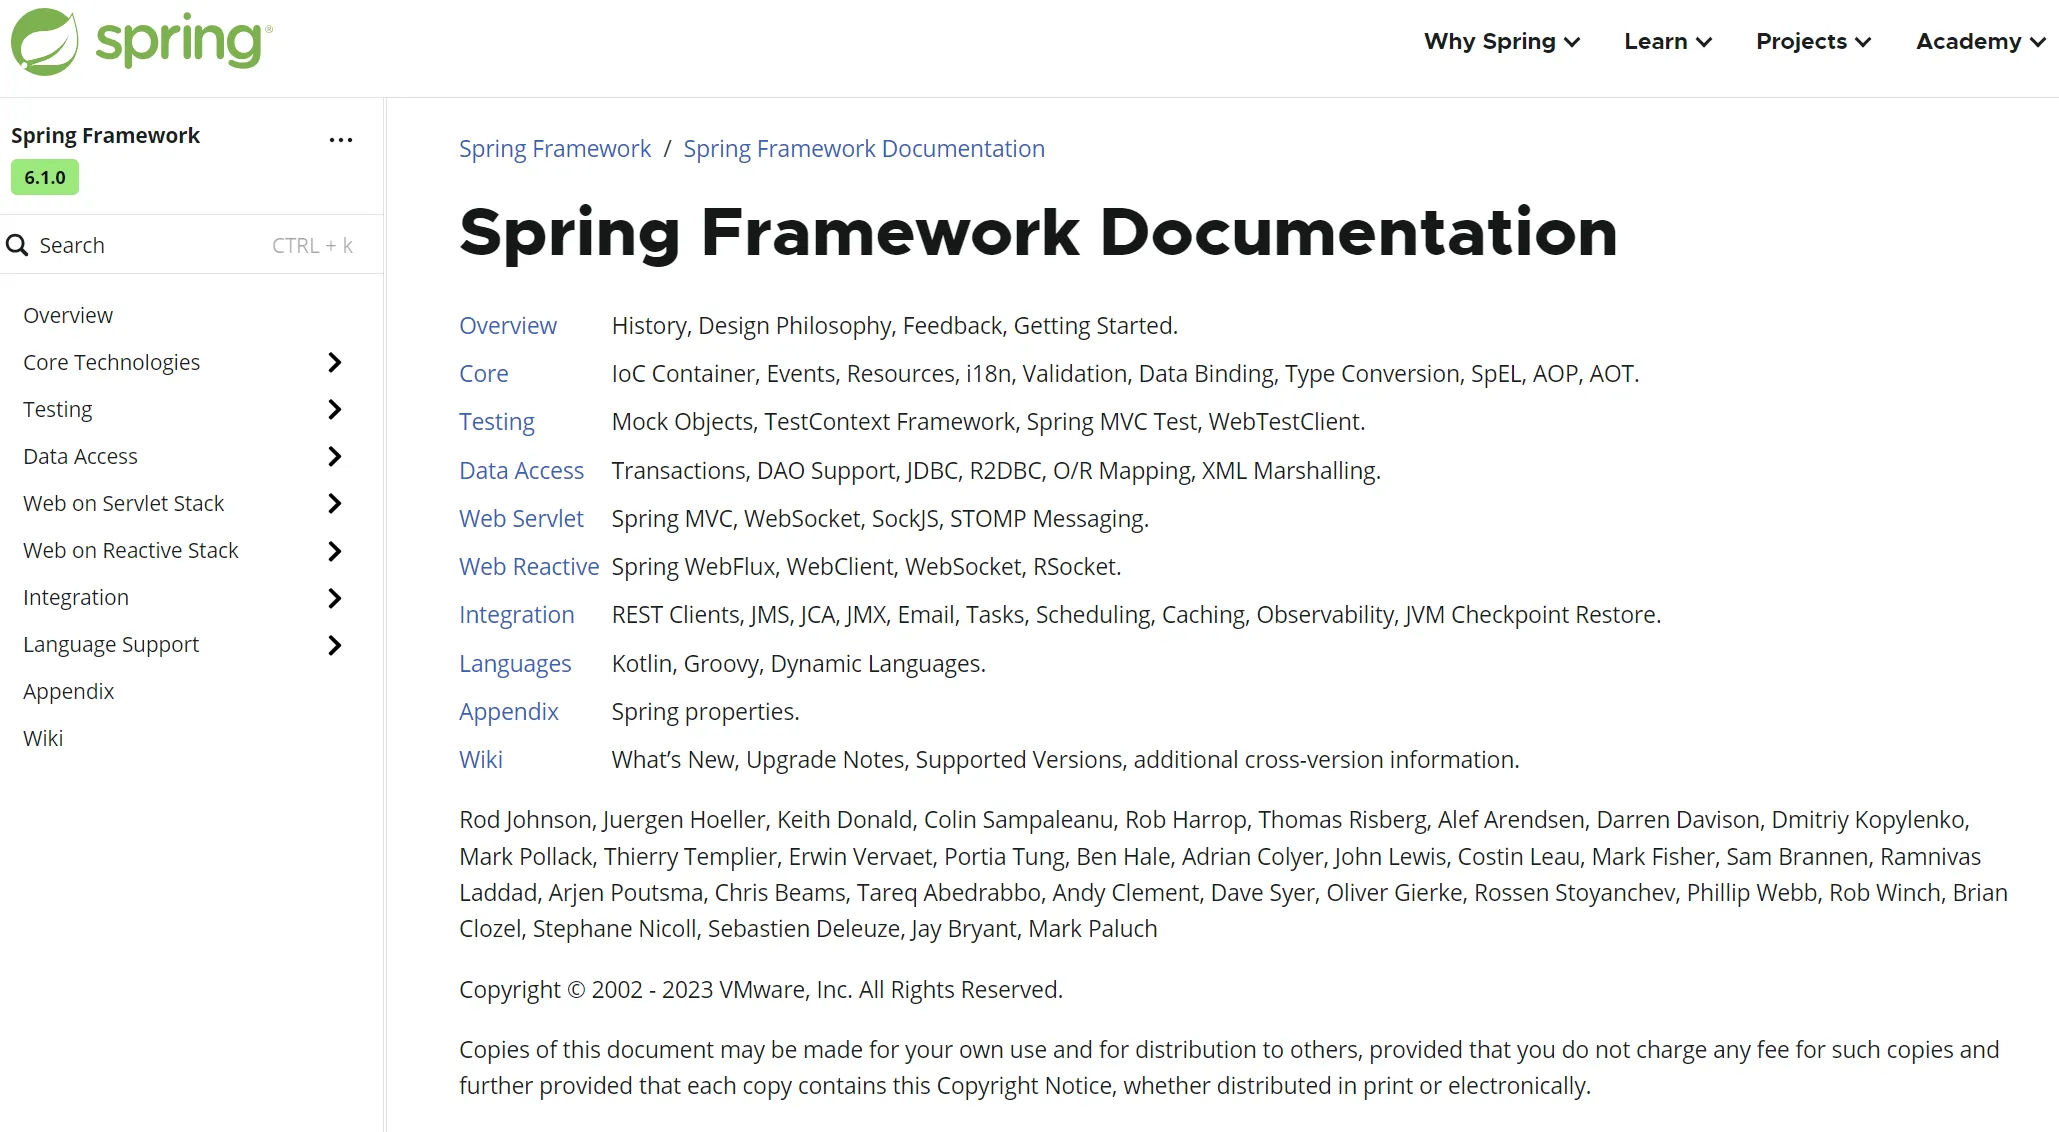Focus the sidebar Search field

tap(150, 245)
